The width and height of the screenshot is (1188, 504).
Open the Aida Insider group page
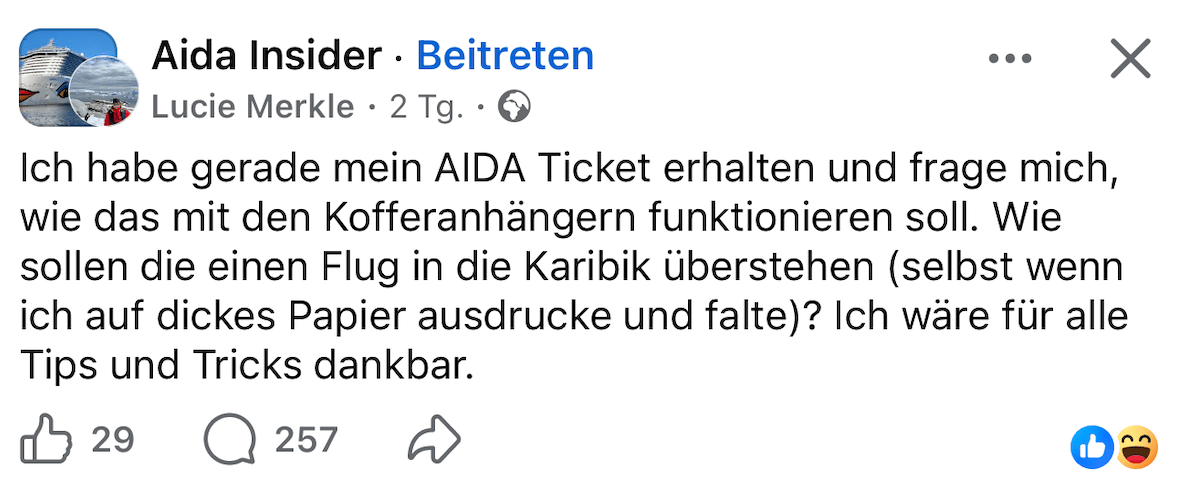(266, 56)
